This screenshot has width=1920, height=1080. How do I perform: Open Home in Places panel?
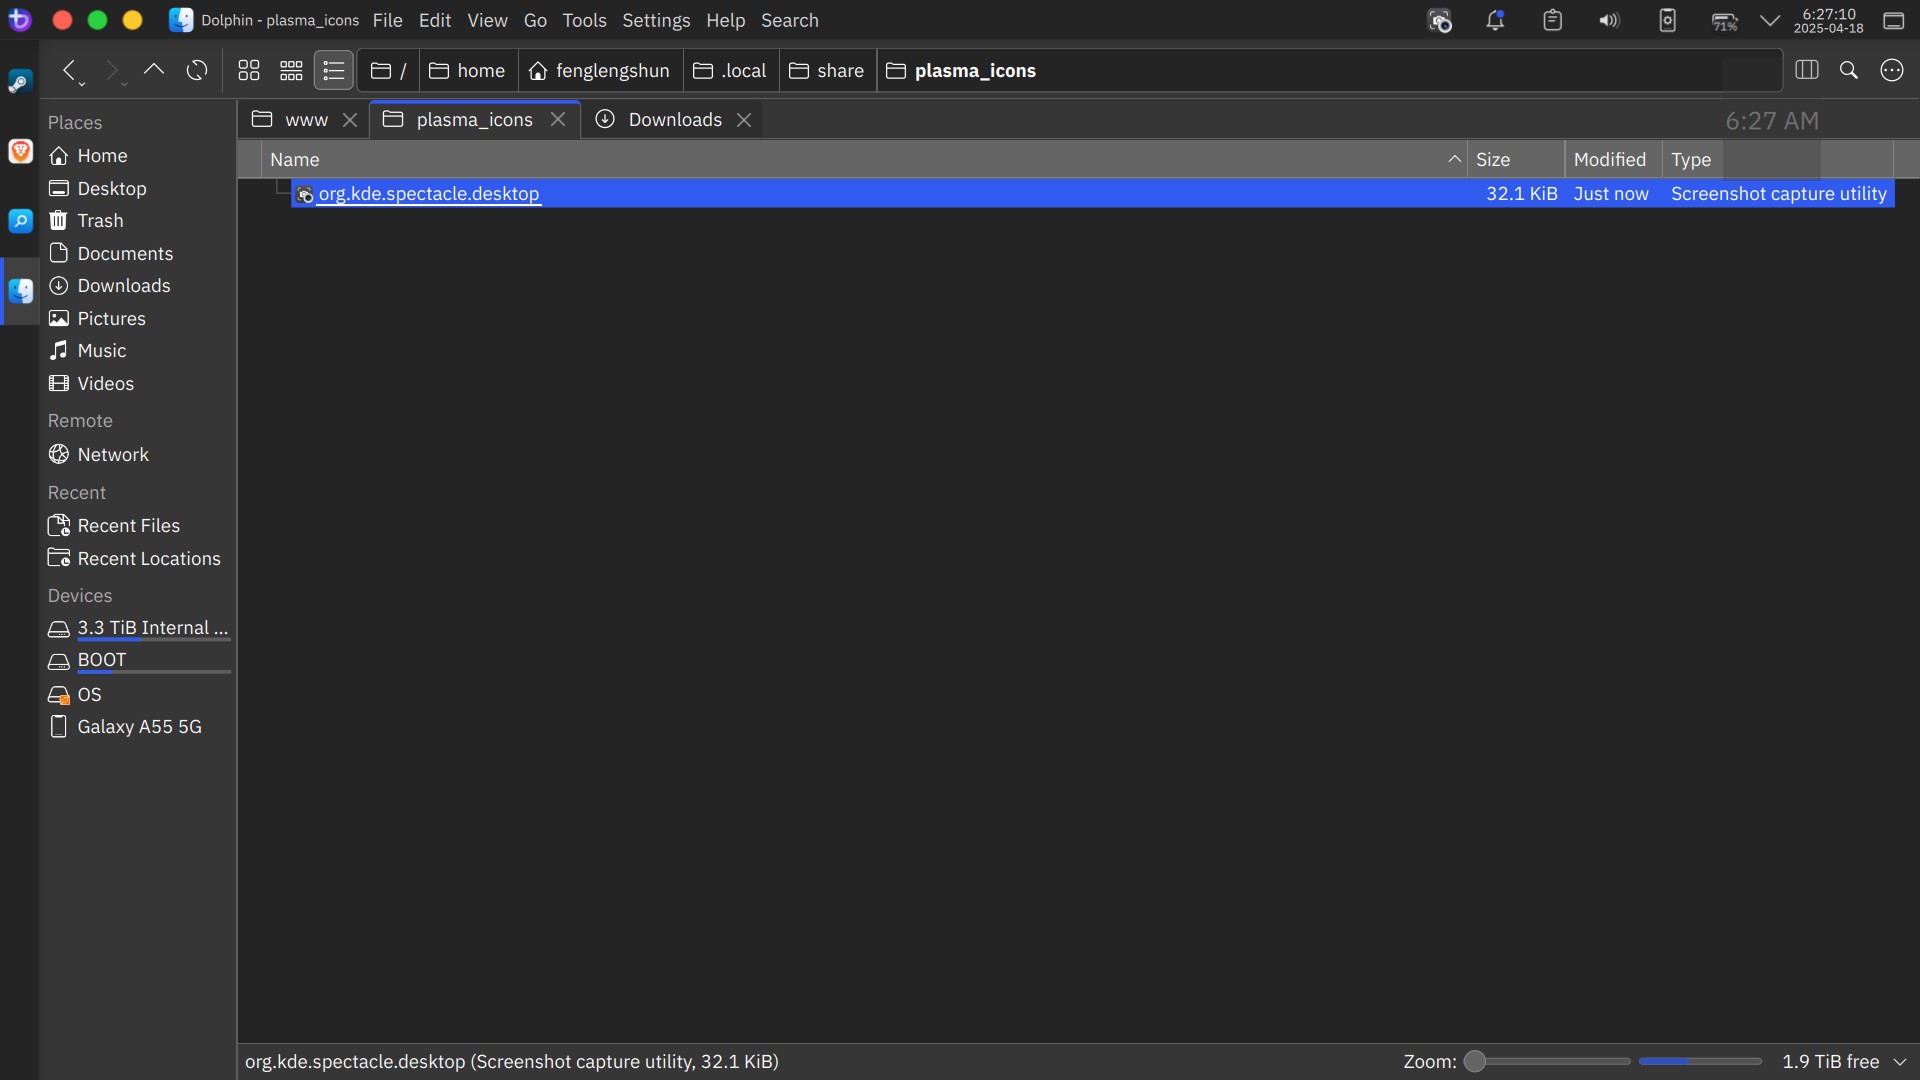coord(137,156)
